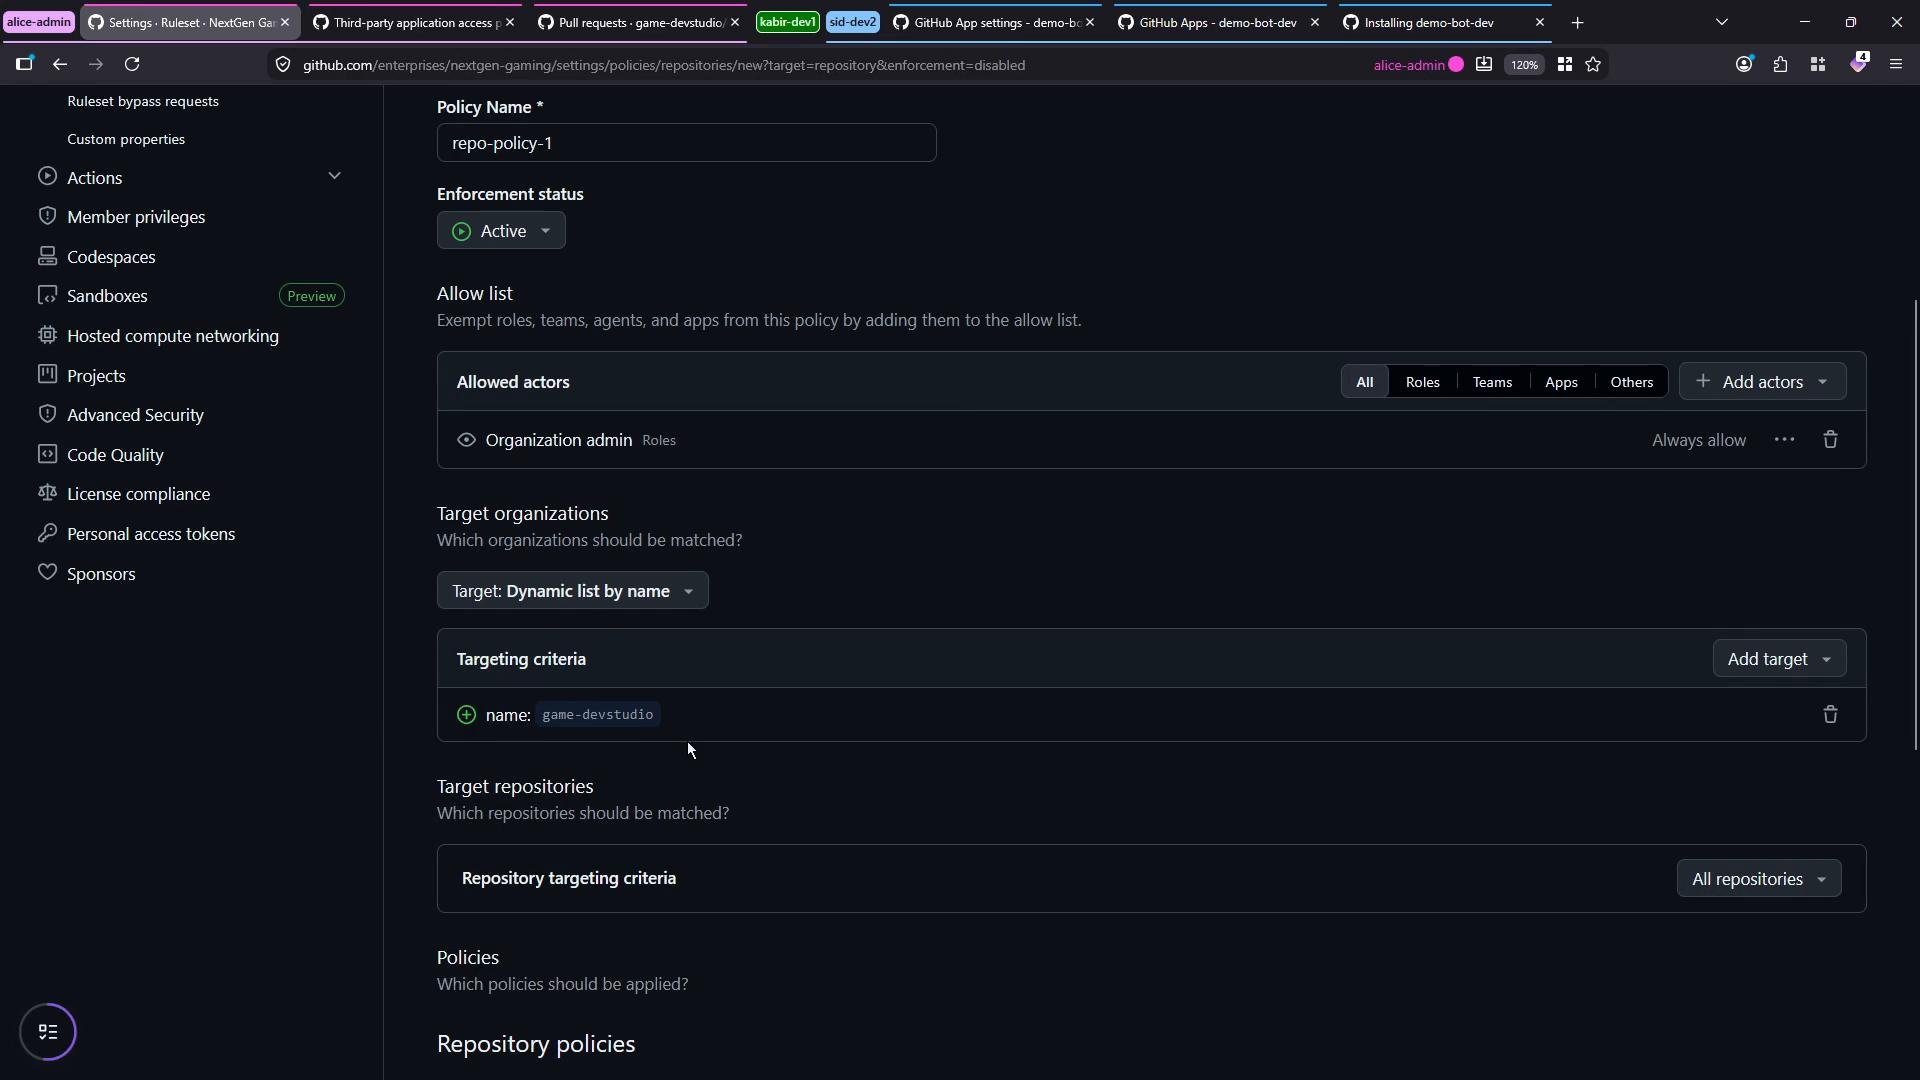1920x1080 pixels.
Task: Filter allowed actors by Teams
Action: tap(1492, 382)
